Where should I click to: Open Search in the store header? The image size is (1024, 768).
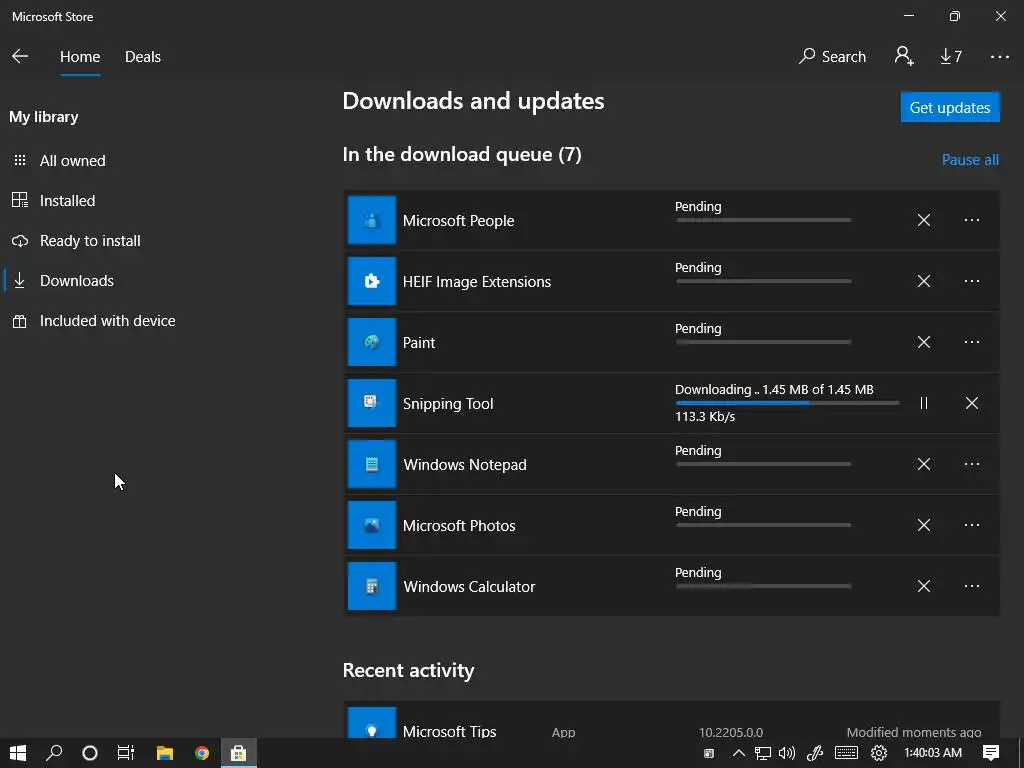click(x=832, y=57)
